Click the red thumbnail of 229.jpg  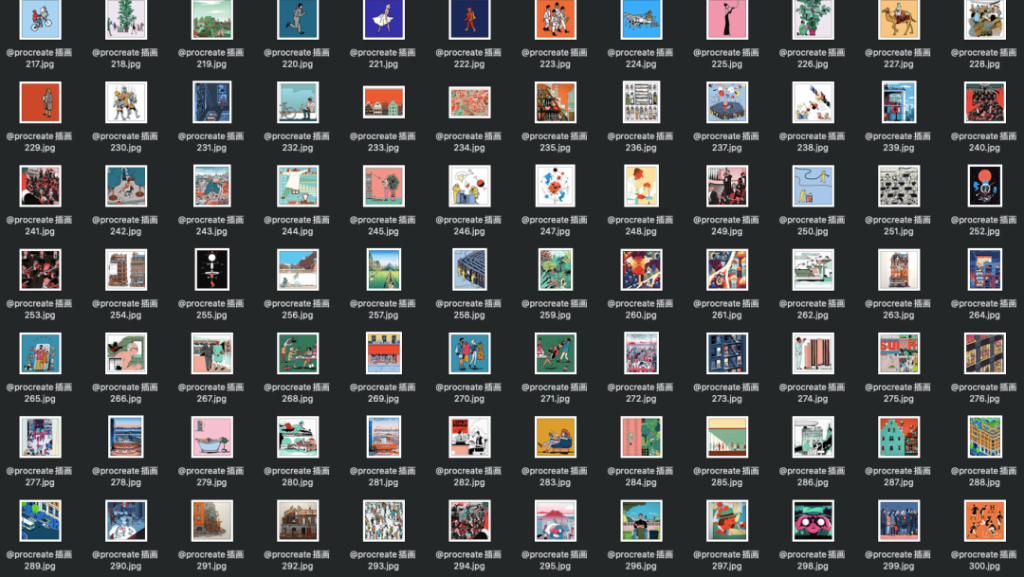(x=40, y=102)
